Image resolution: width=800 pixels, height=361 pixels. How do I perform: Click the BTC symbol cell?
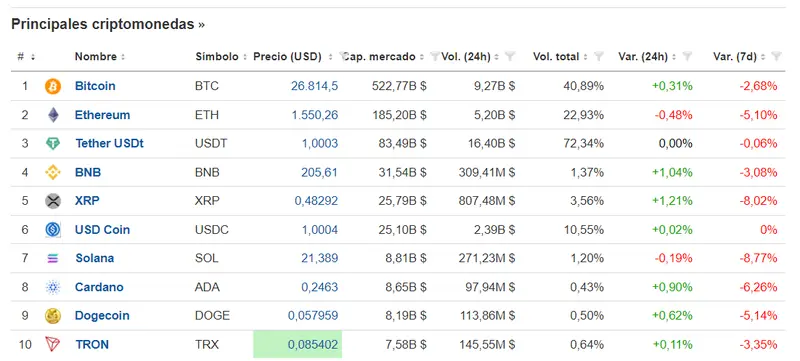click(207, 86)
